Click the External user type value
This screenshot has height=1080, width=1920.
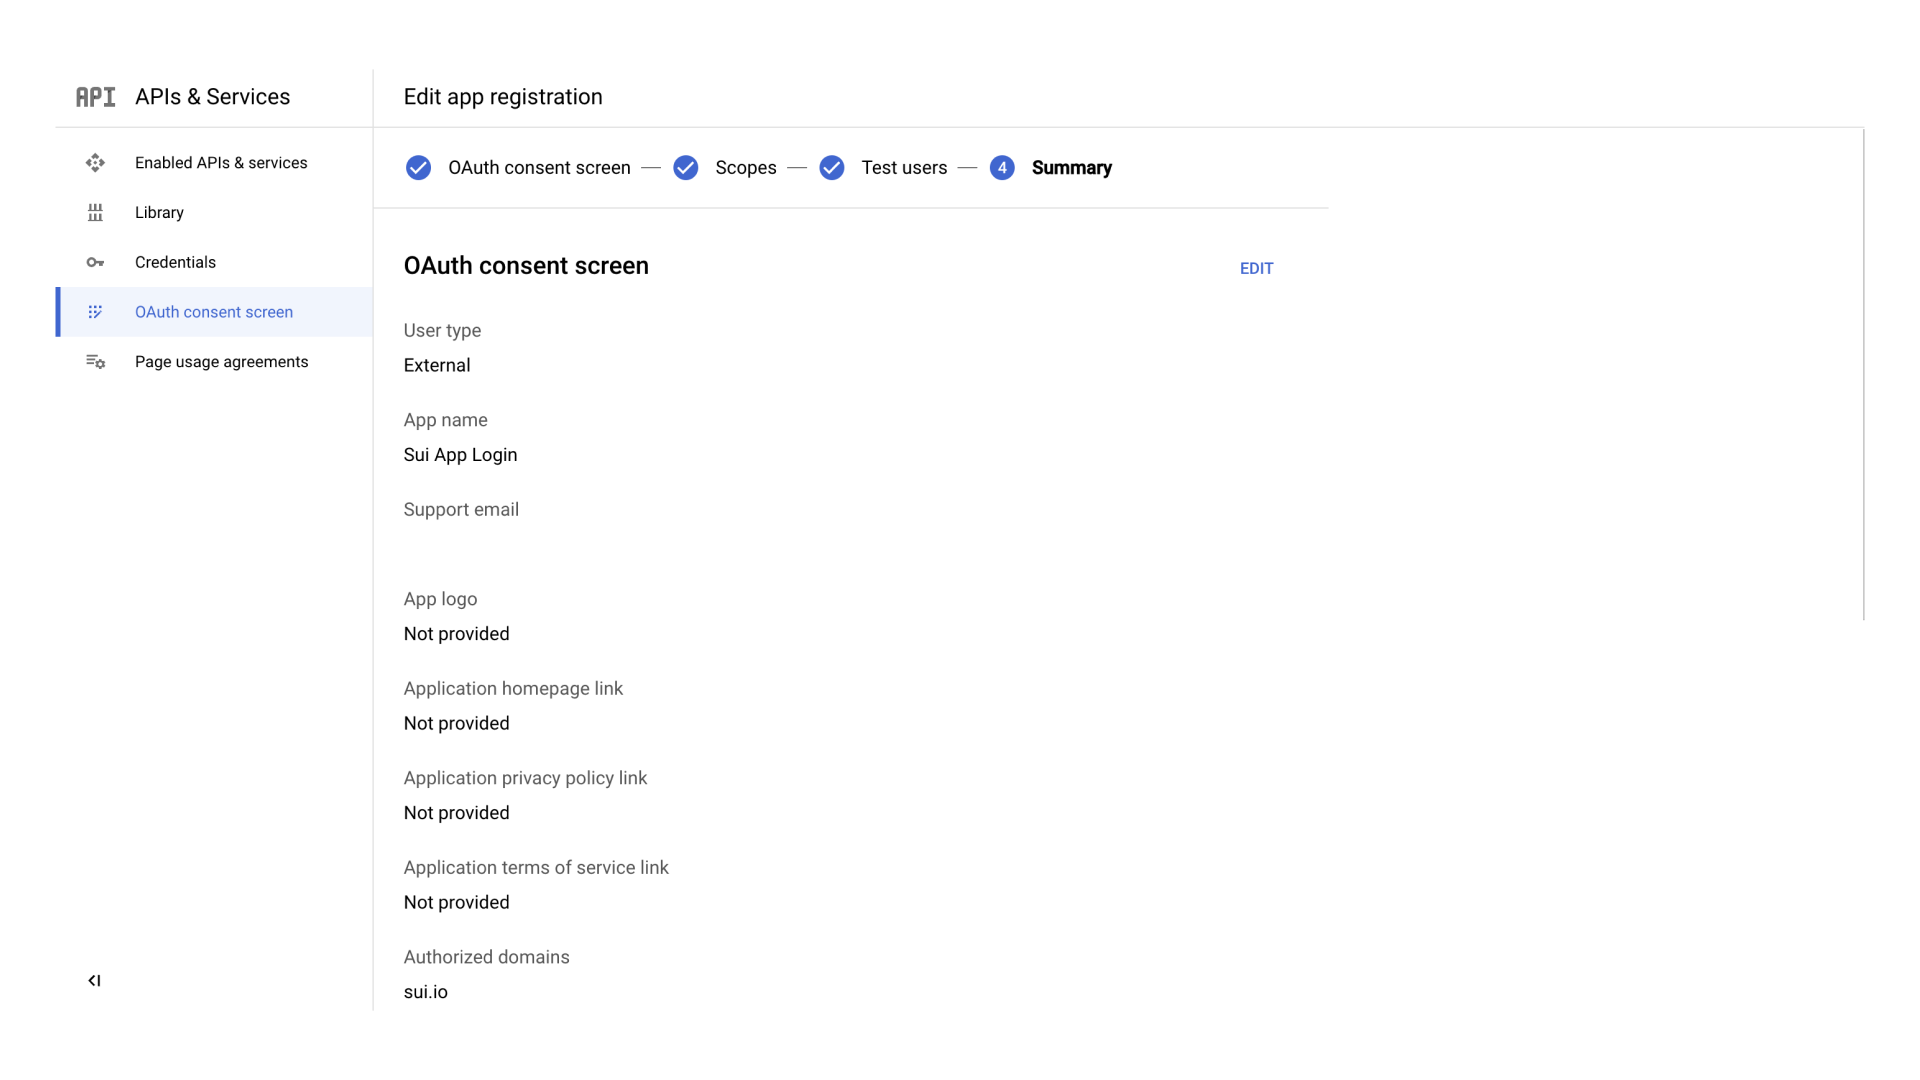tap(437, 366)
